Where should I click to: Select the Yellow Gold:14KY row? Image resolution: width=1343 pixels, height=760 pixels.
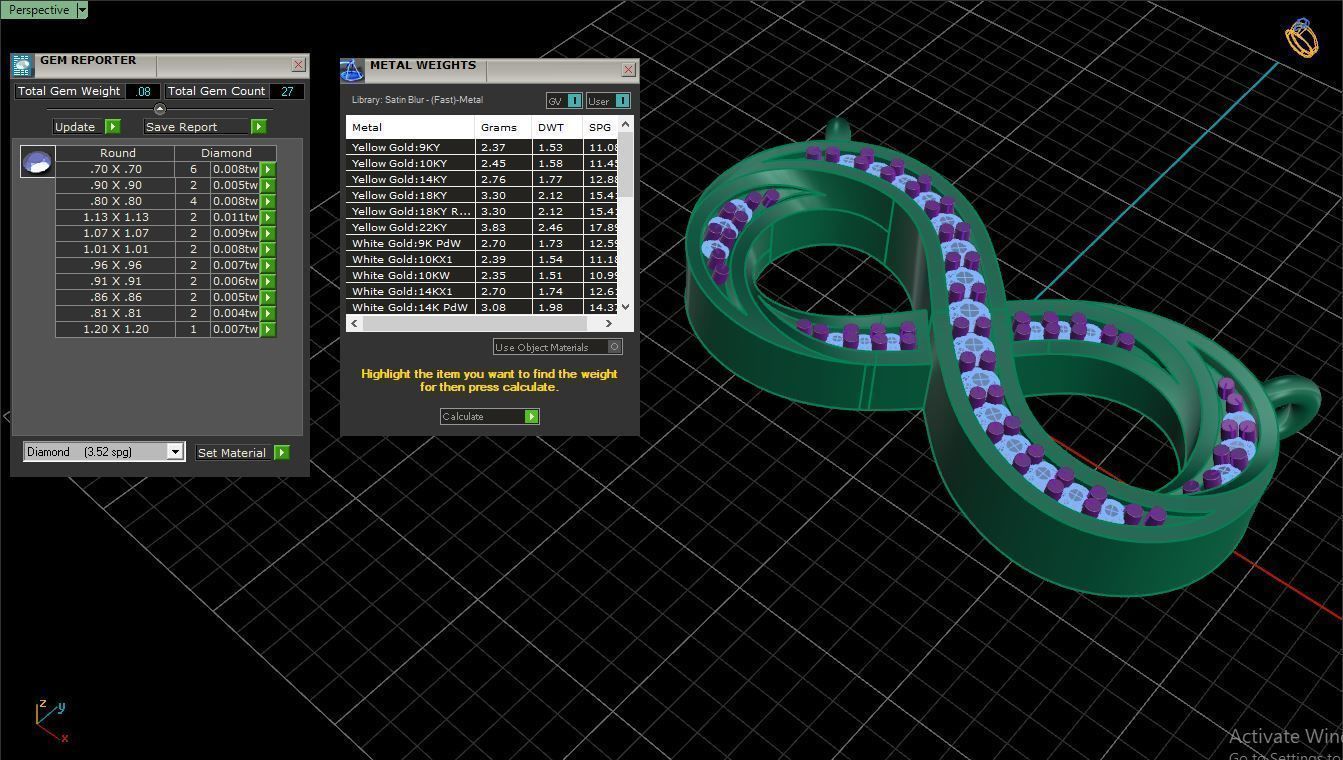(483, 179)
